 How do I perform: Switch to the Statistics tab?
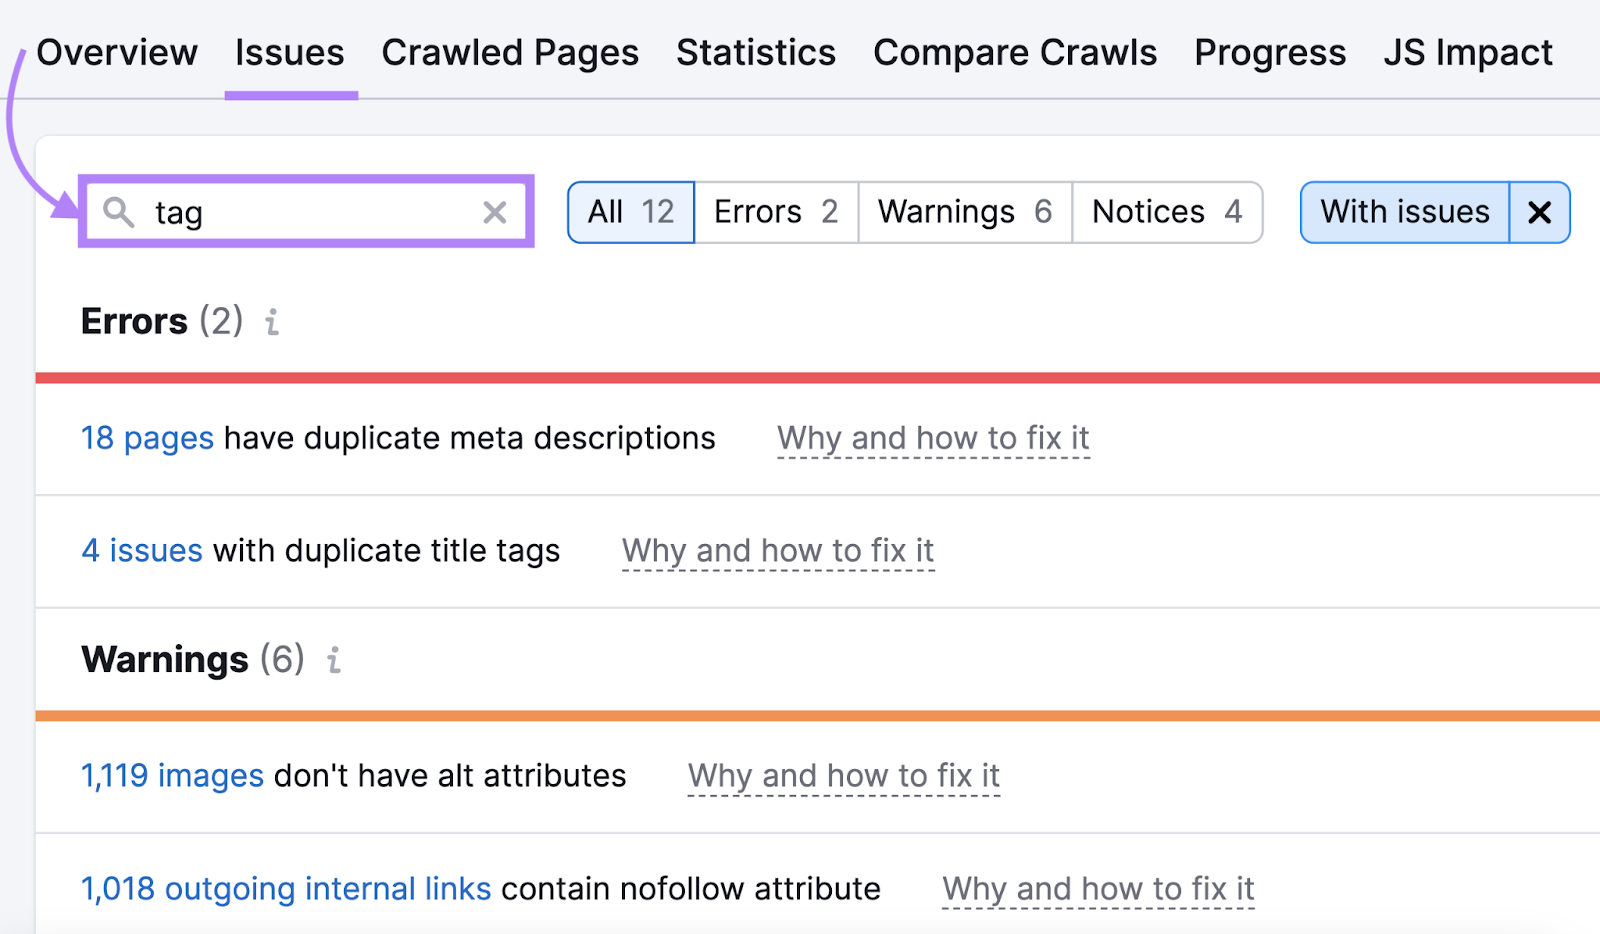pos(756,52)
